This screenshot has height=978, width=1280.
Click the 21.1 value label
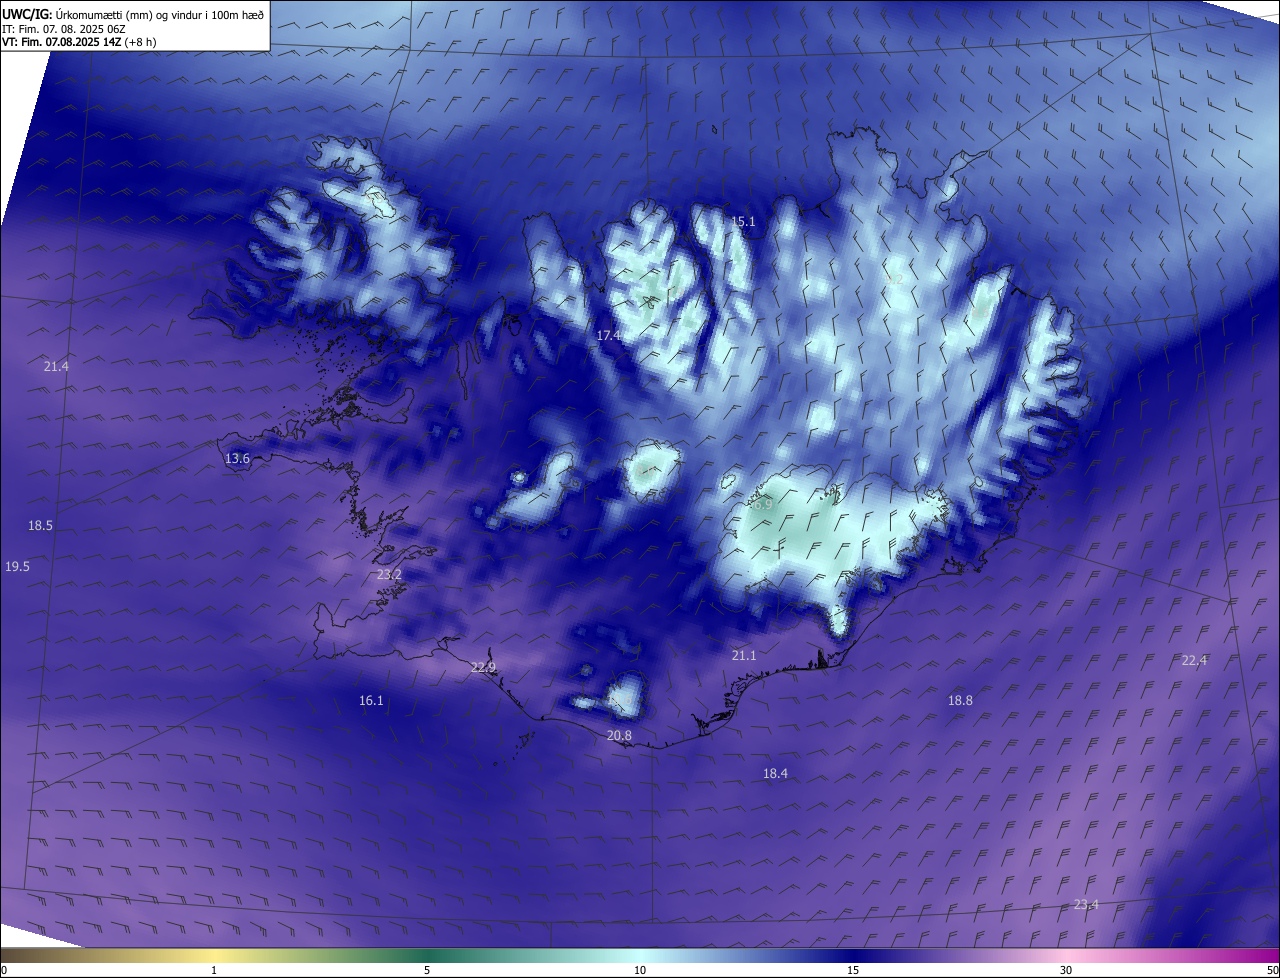(x=744, y=656)
